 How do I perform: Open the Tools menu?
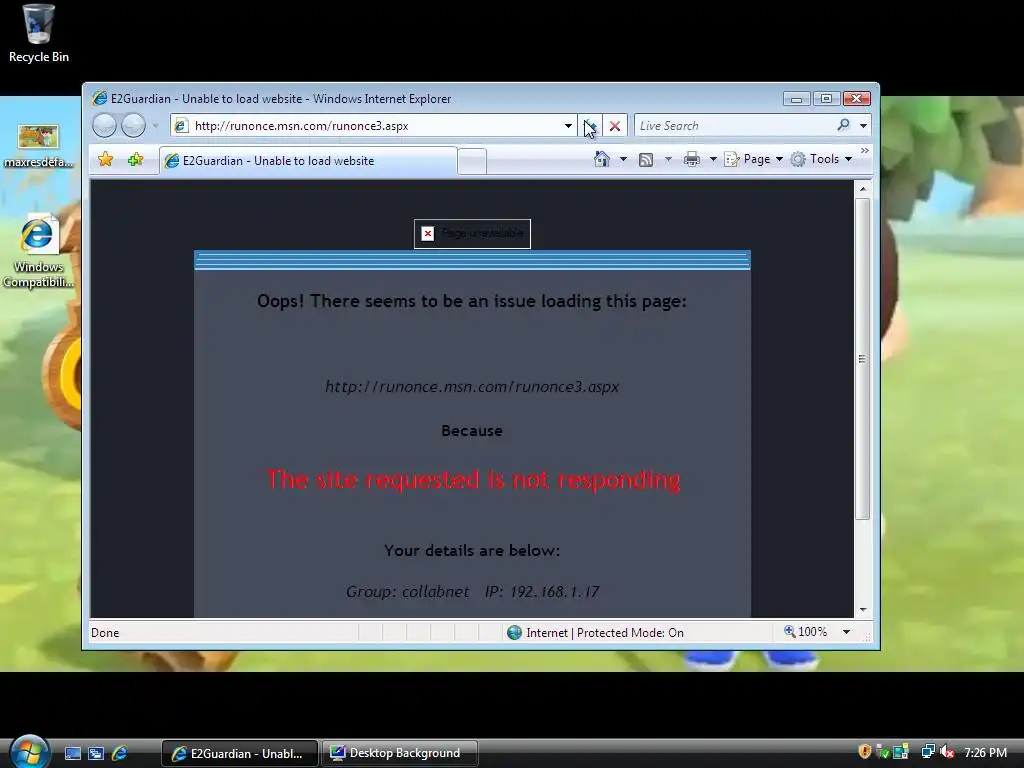pos(822,159)
